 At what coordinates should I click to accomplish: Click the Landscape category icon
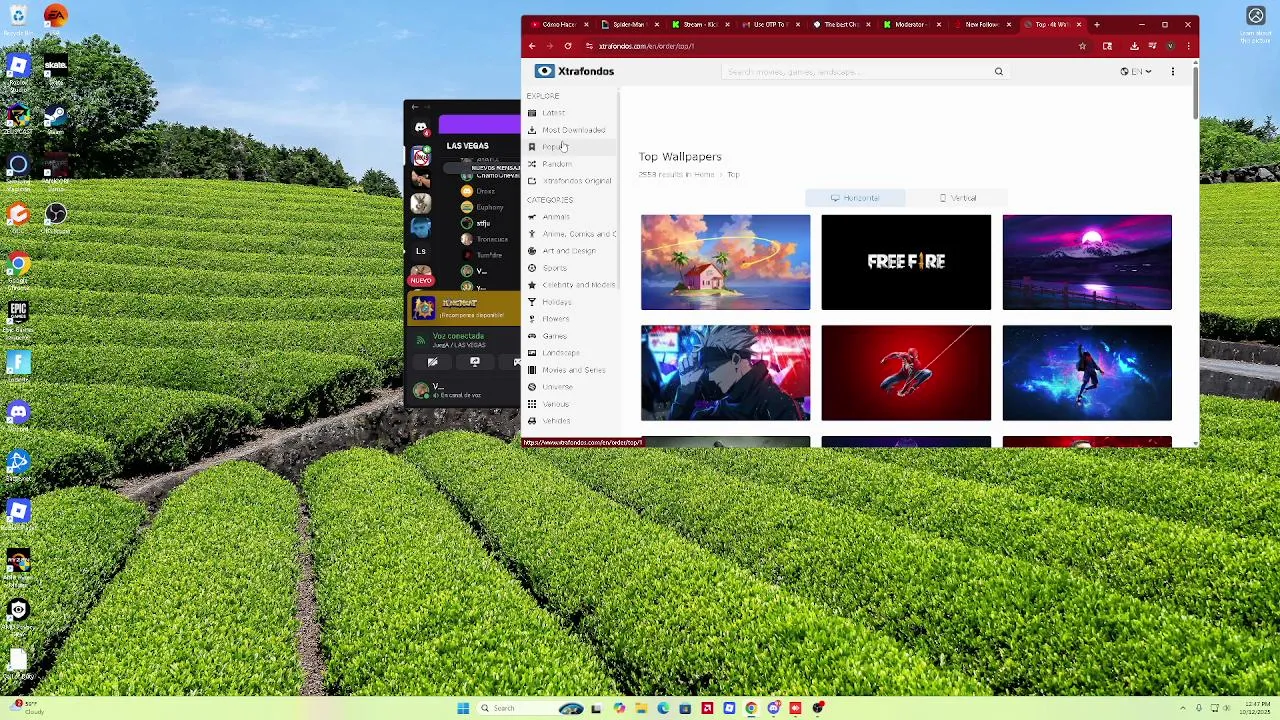[x=532, y=353]
